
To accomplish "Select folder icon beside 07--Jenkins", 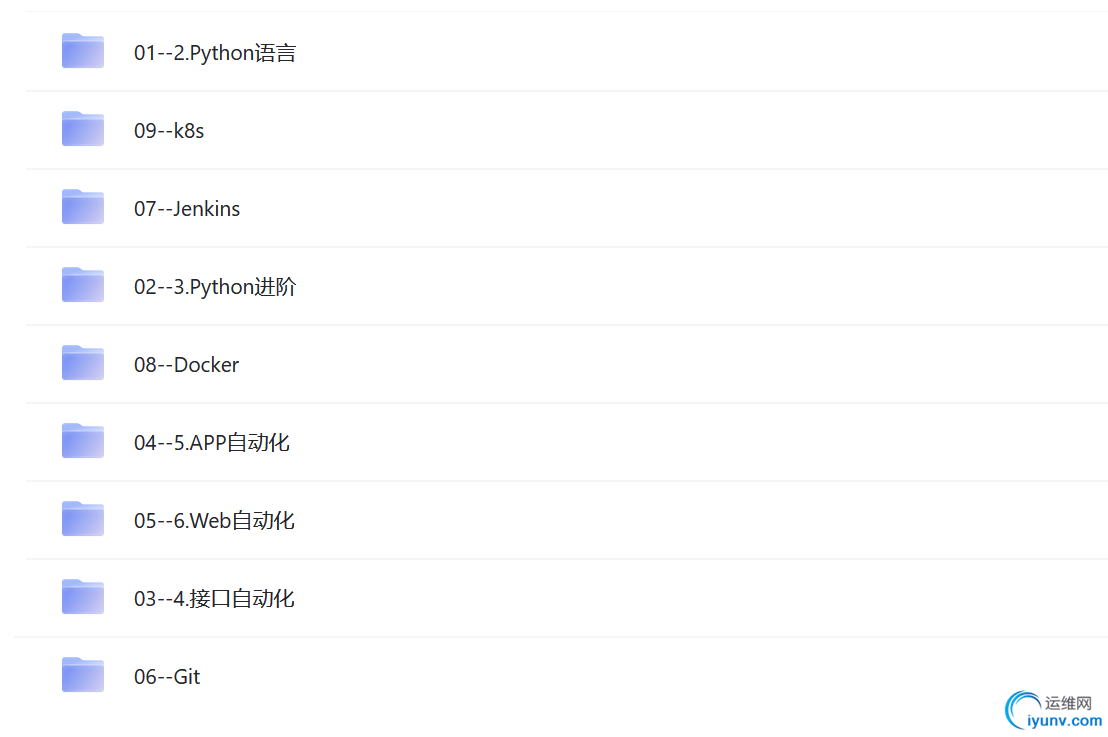I will tap(83, 207).
